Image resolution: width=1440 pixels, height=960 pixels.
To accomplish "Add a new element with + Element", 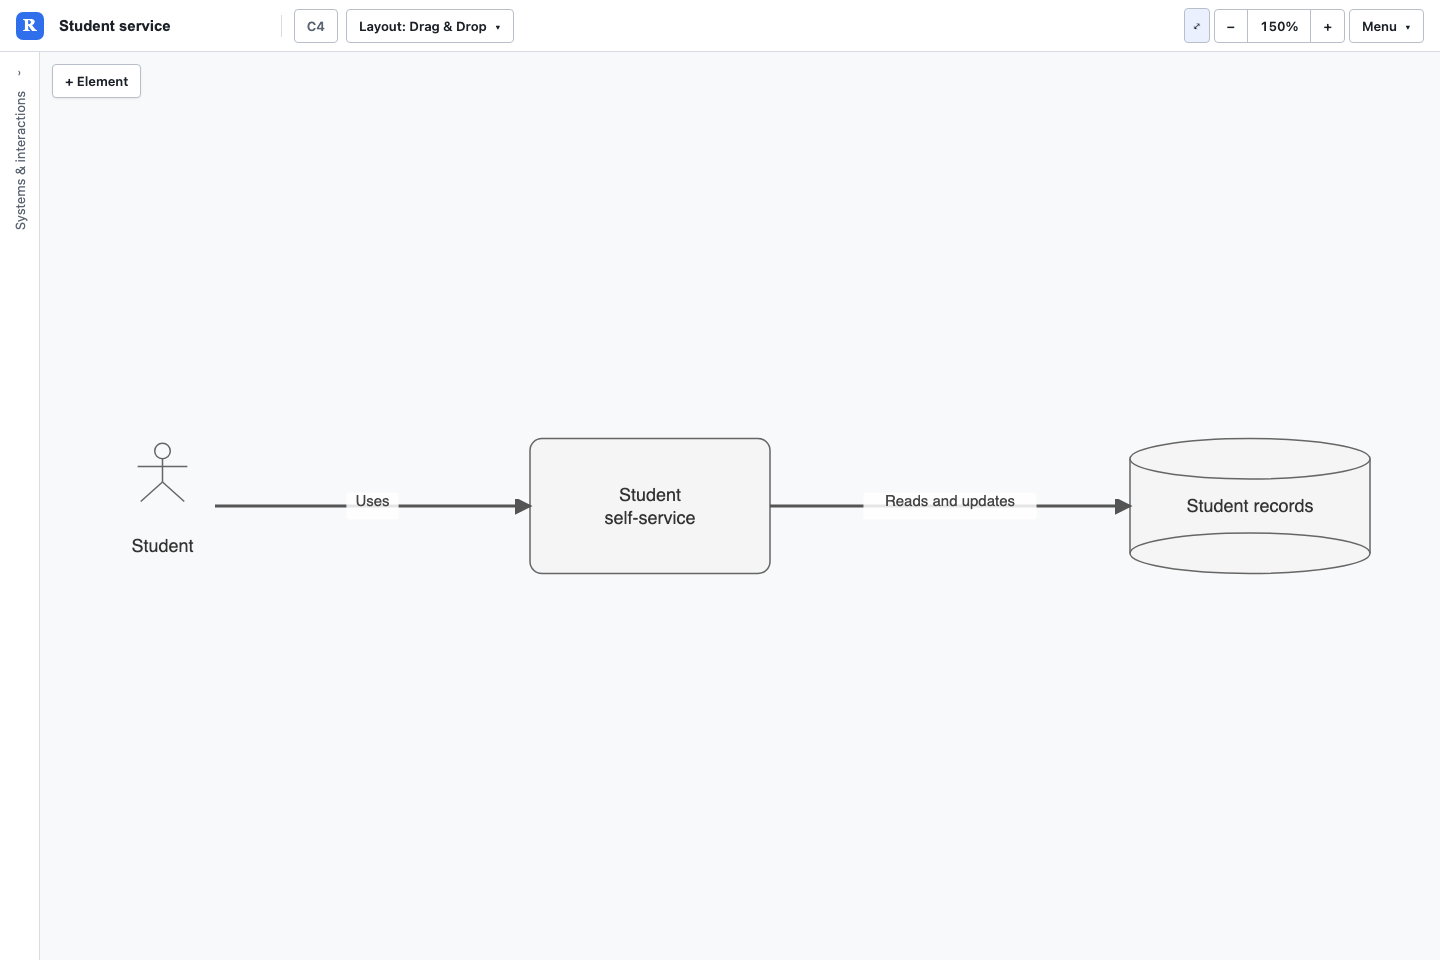I will 96,81.
